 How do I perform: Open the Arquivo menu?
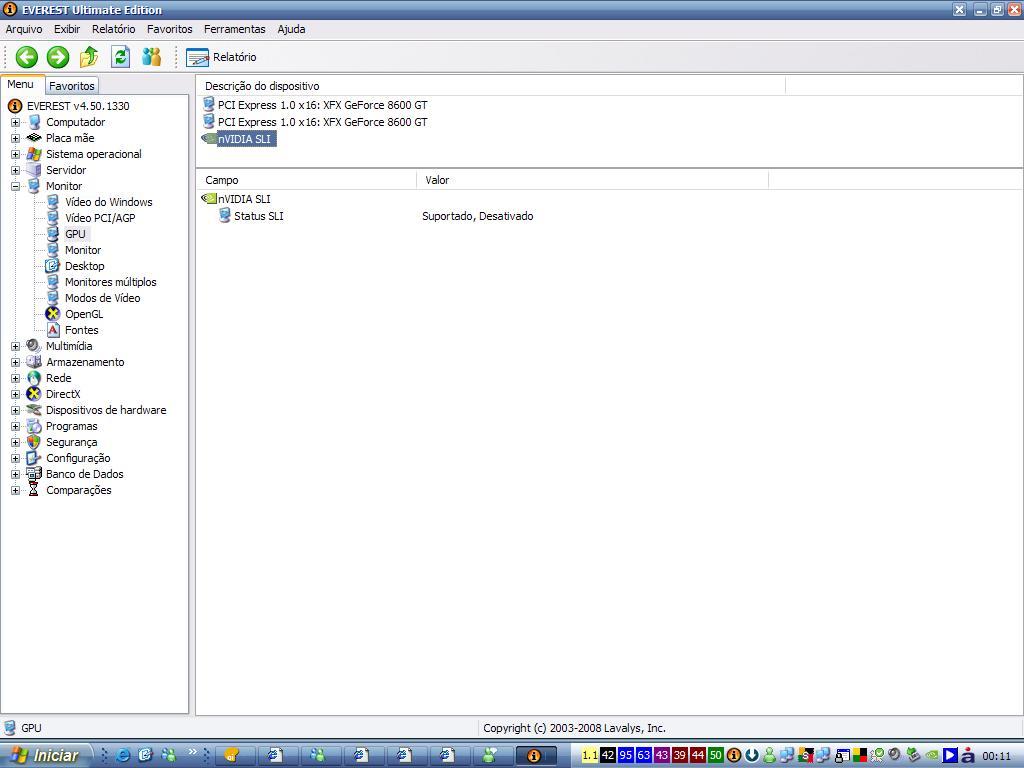pyautogui.click(x=24, y=29)
